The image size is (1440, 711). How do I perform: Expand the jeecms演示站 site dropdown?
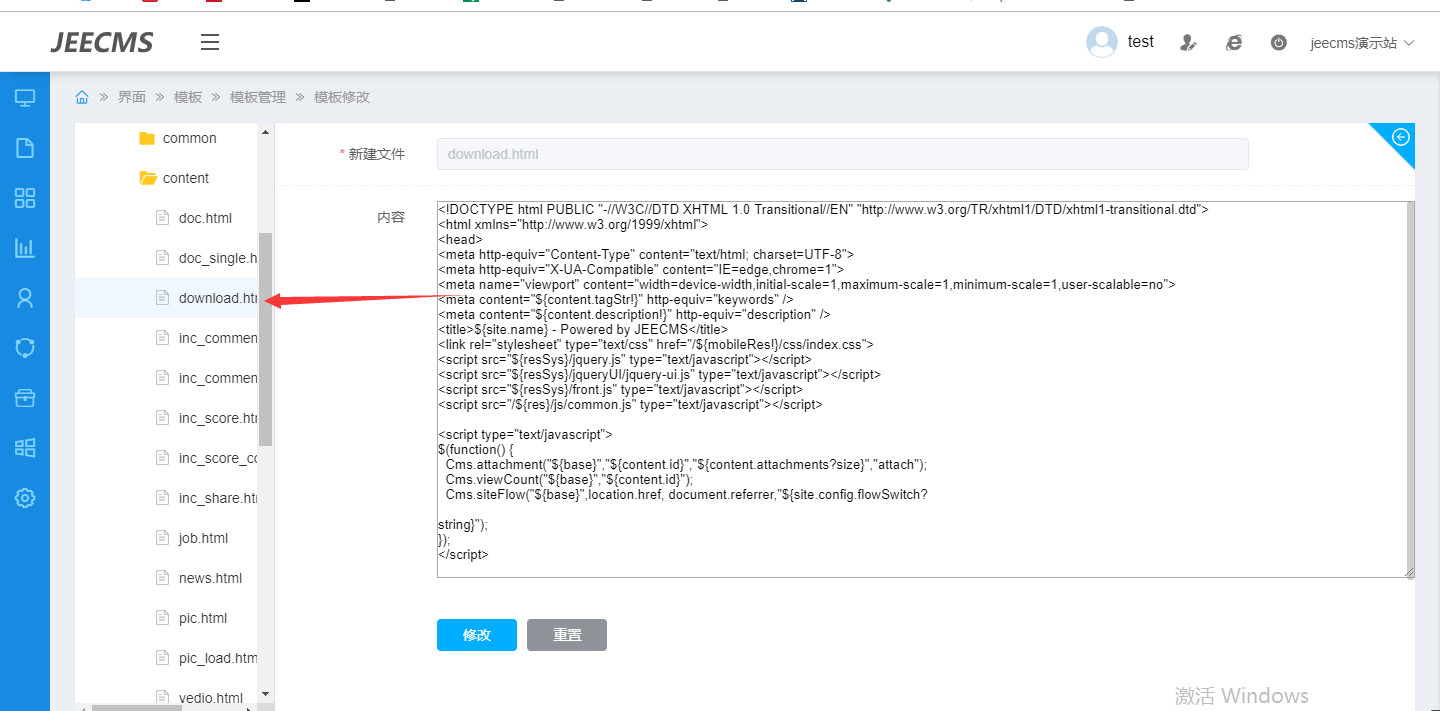(1362, 43)
